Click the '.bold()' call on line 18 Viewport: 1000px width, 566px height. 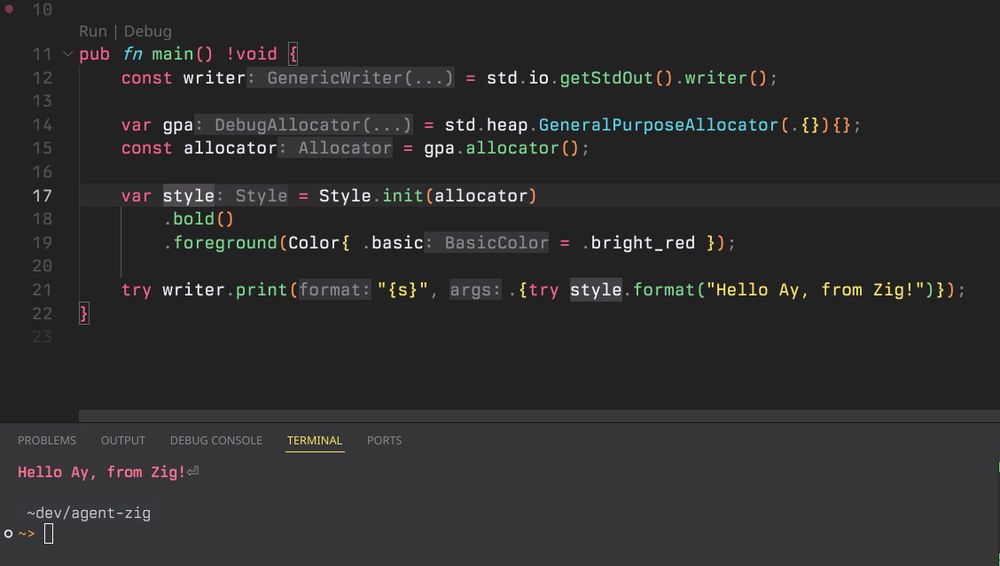pyautogui.click(x=199, y=219)
